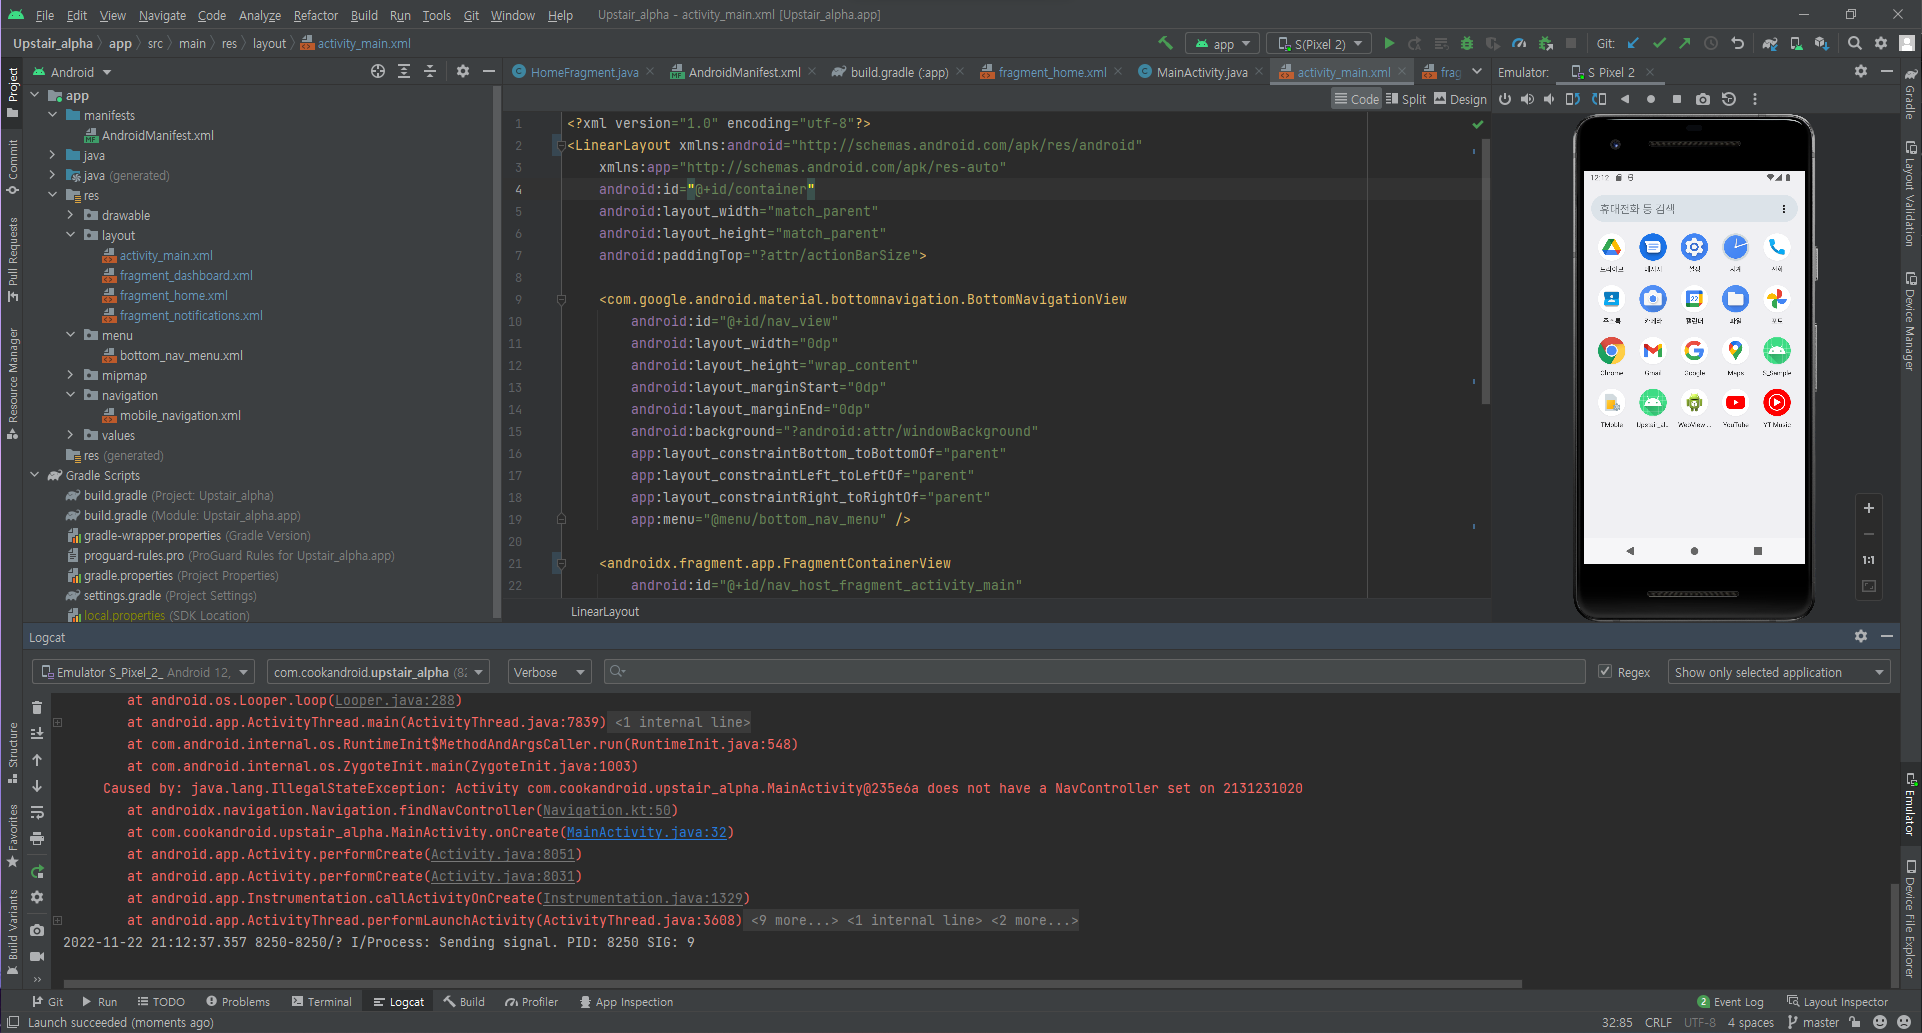1922x1033 pixels.
Task: Switch the editor to Design view
Action: 1460,99
